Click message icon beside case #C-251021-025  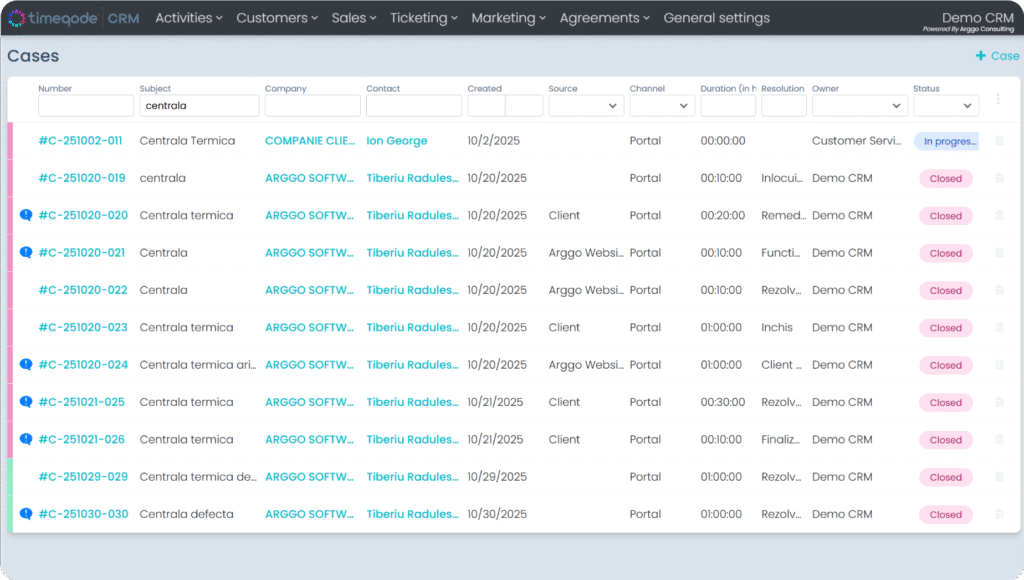pyautogui.click(x=26, y=402)
